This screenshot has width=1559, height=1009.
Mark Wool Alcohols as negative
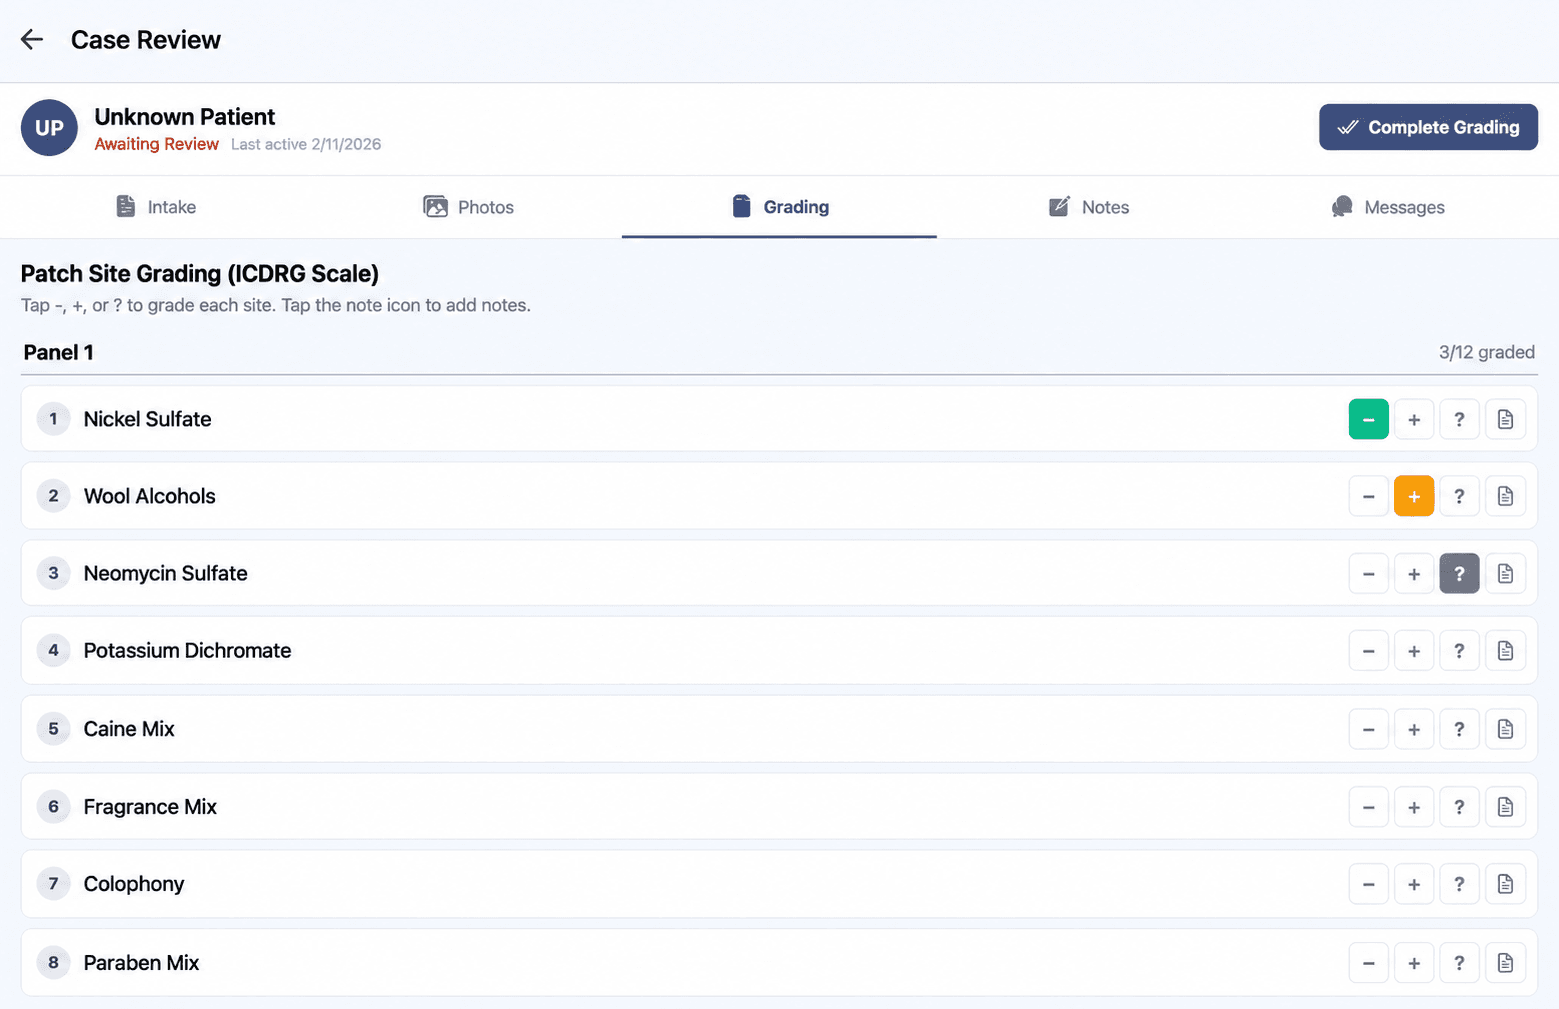(1368, 496)
